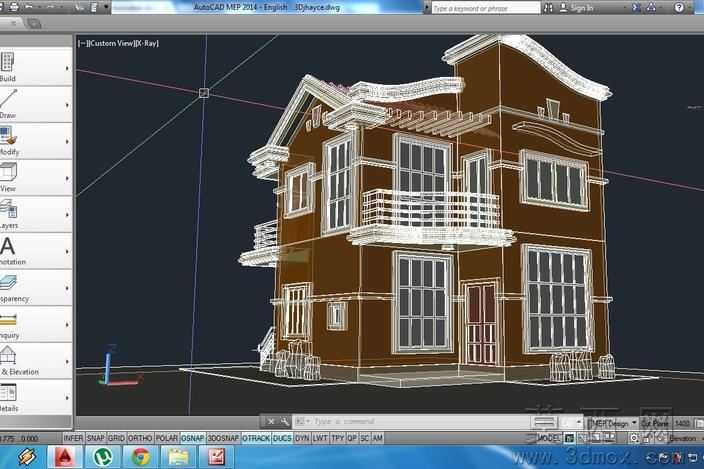Open Winamp icon in the taskbar
This screenshot has width=704, height=469.
click(27, 457)
